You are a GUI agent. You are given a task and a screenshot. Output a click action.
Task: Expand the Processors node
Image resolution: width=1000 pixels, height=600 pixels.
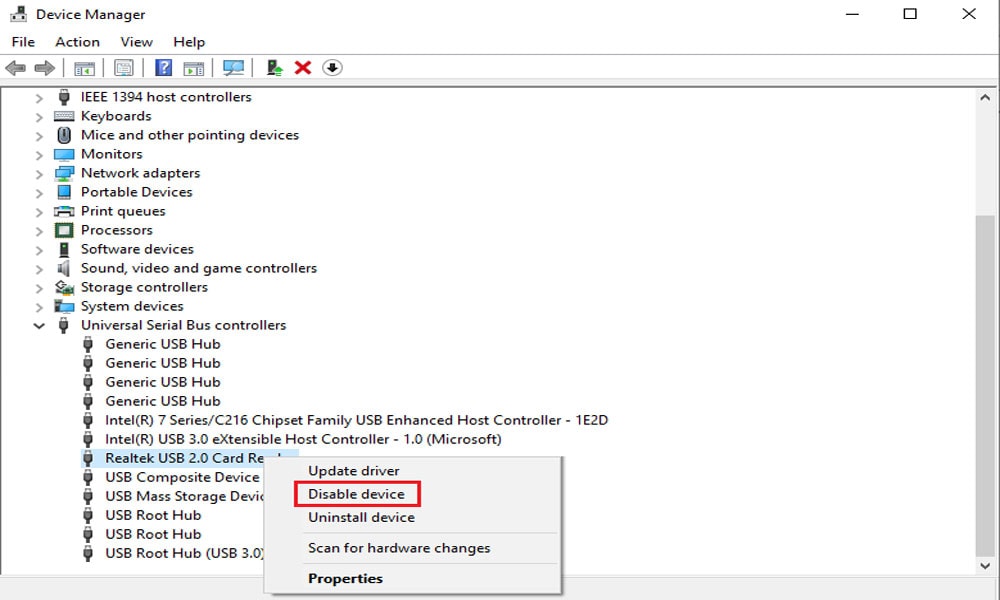(x=39, y=231)
